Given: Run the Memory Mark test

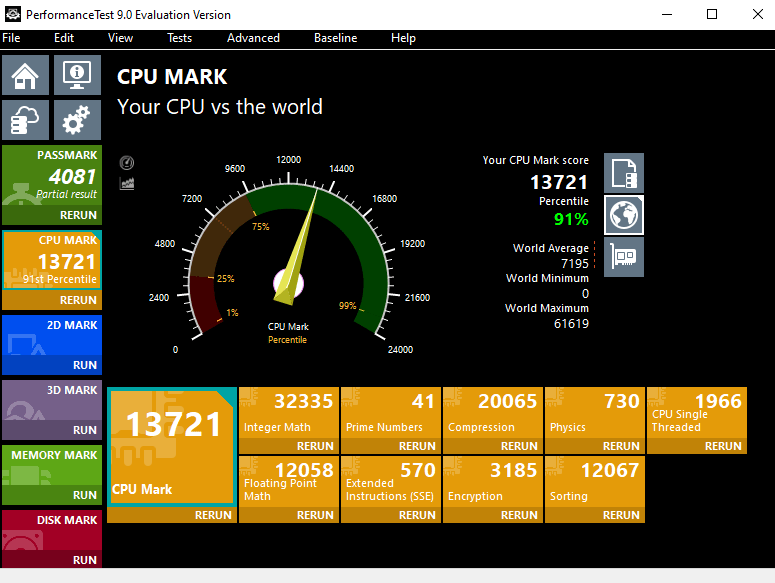Looking at the screenshot, I should click(52, 495).
